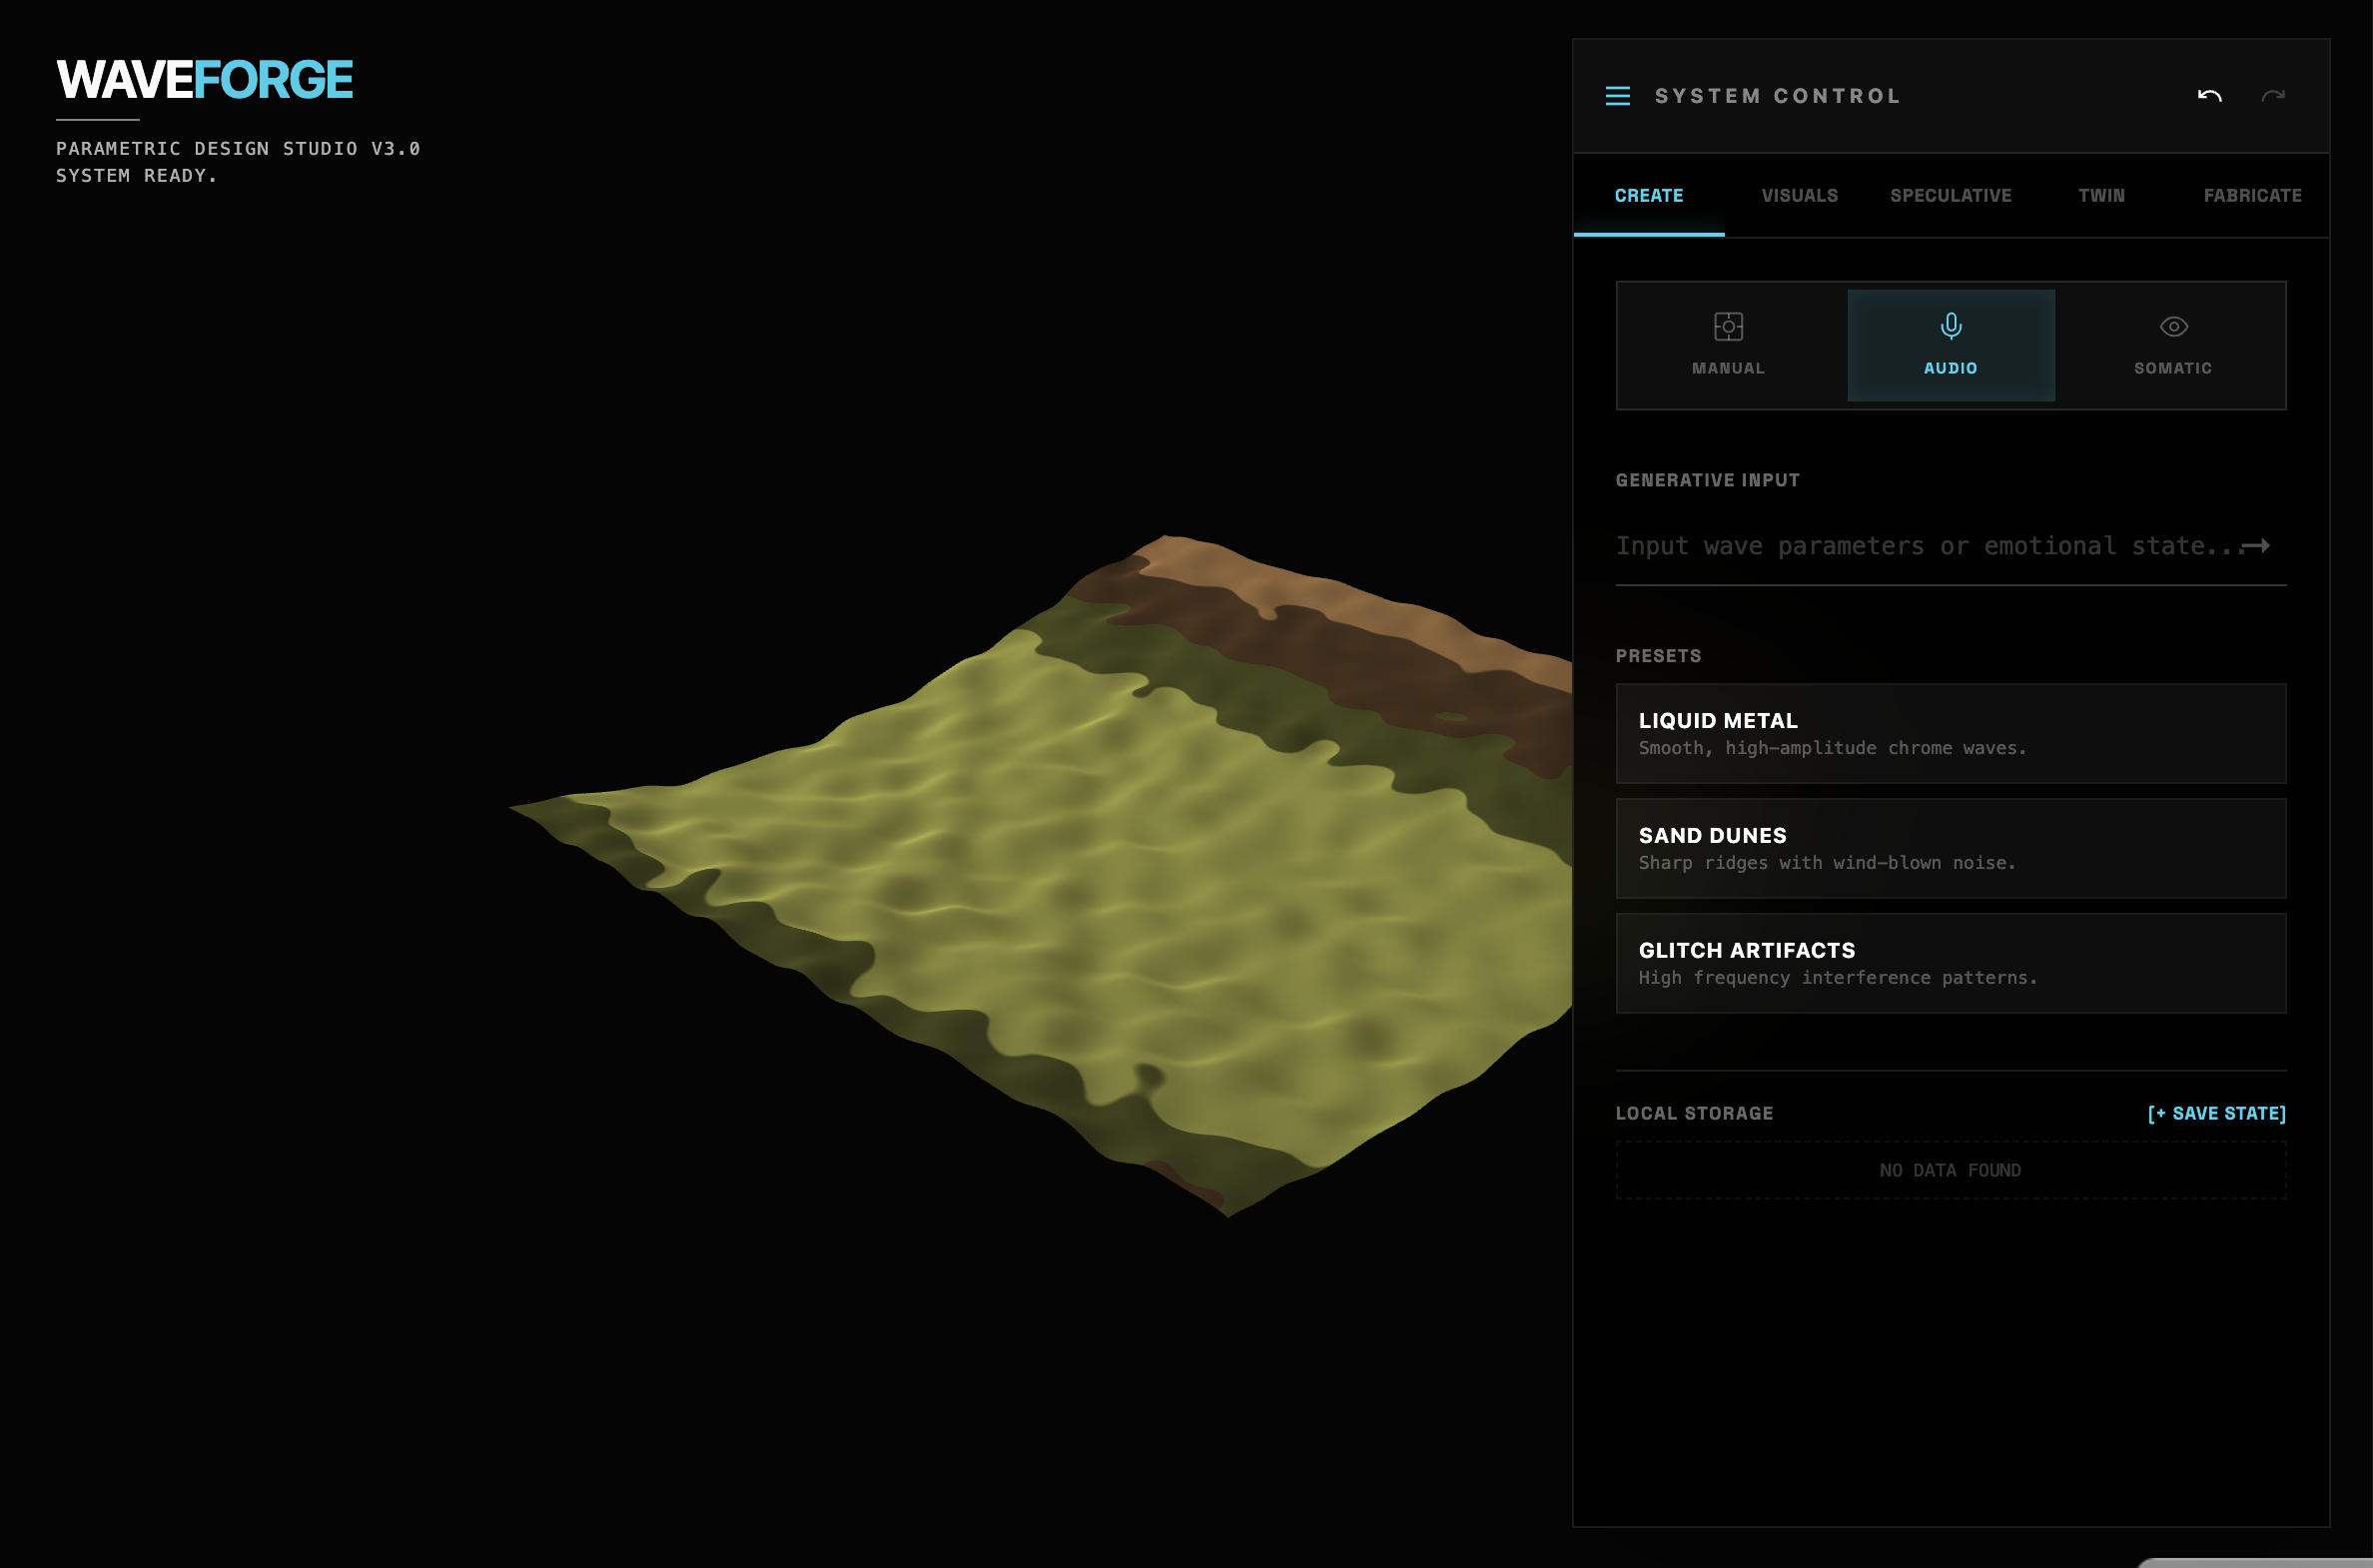
Task: Click the undo arrow icon
Action: [x=2209, y=96]
